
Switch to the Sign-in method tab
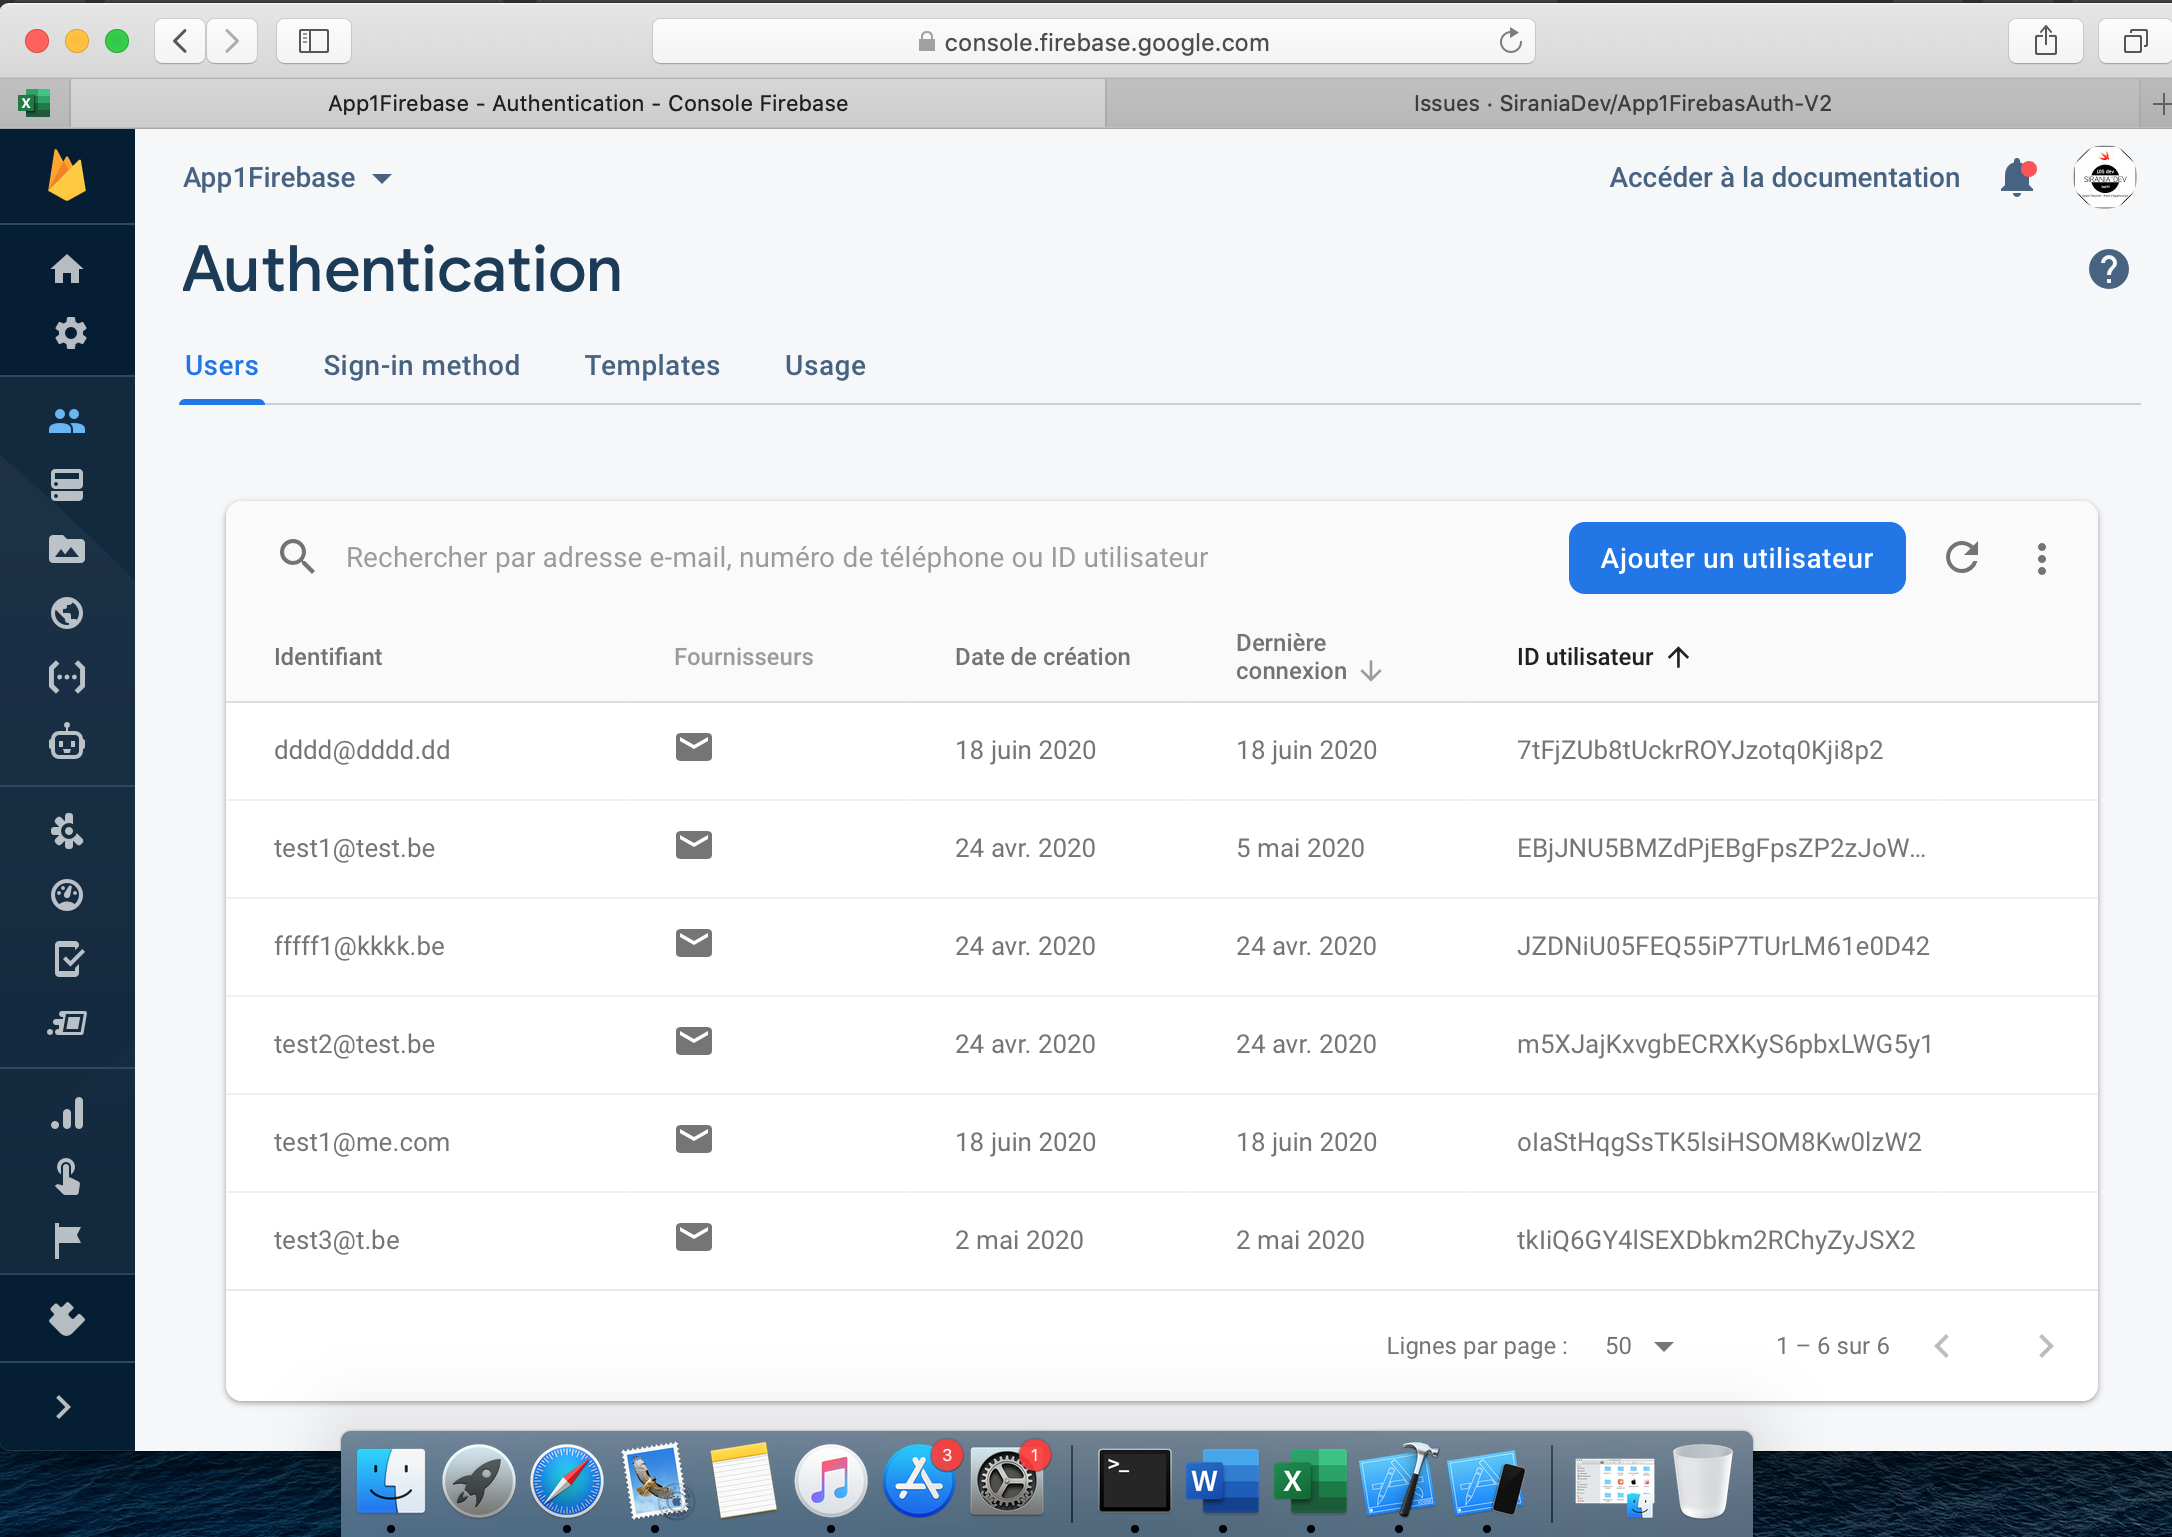point(421,365)
